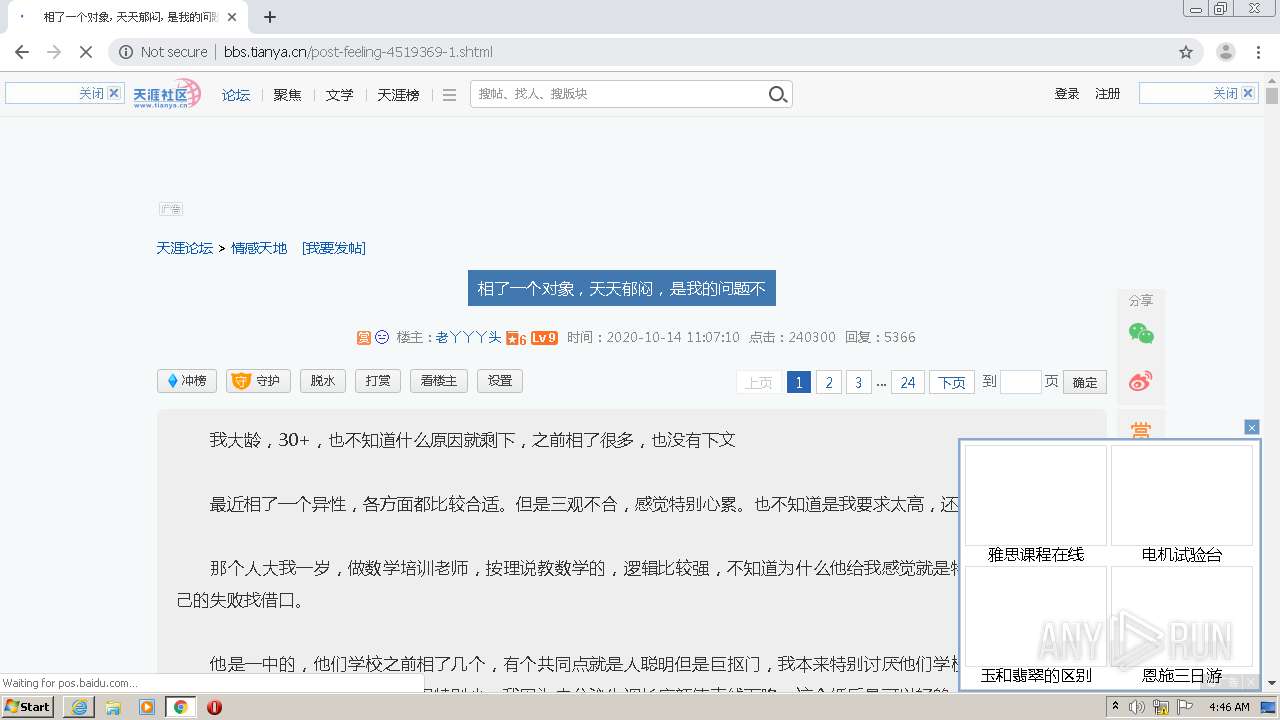Click the post title 相了一个对象
1280x720 pixels.
[x=622, y=288]
